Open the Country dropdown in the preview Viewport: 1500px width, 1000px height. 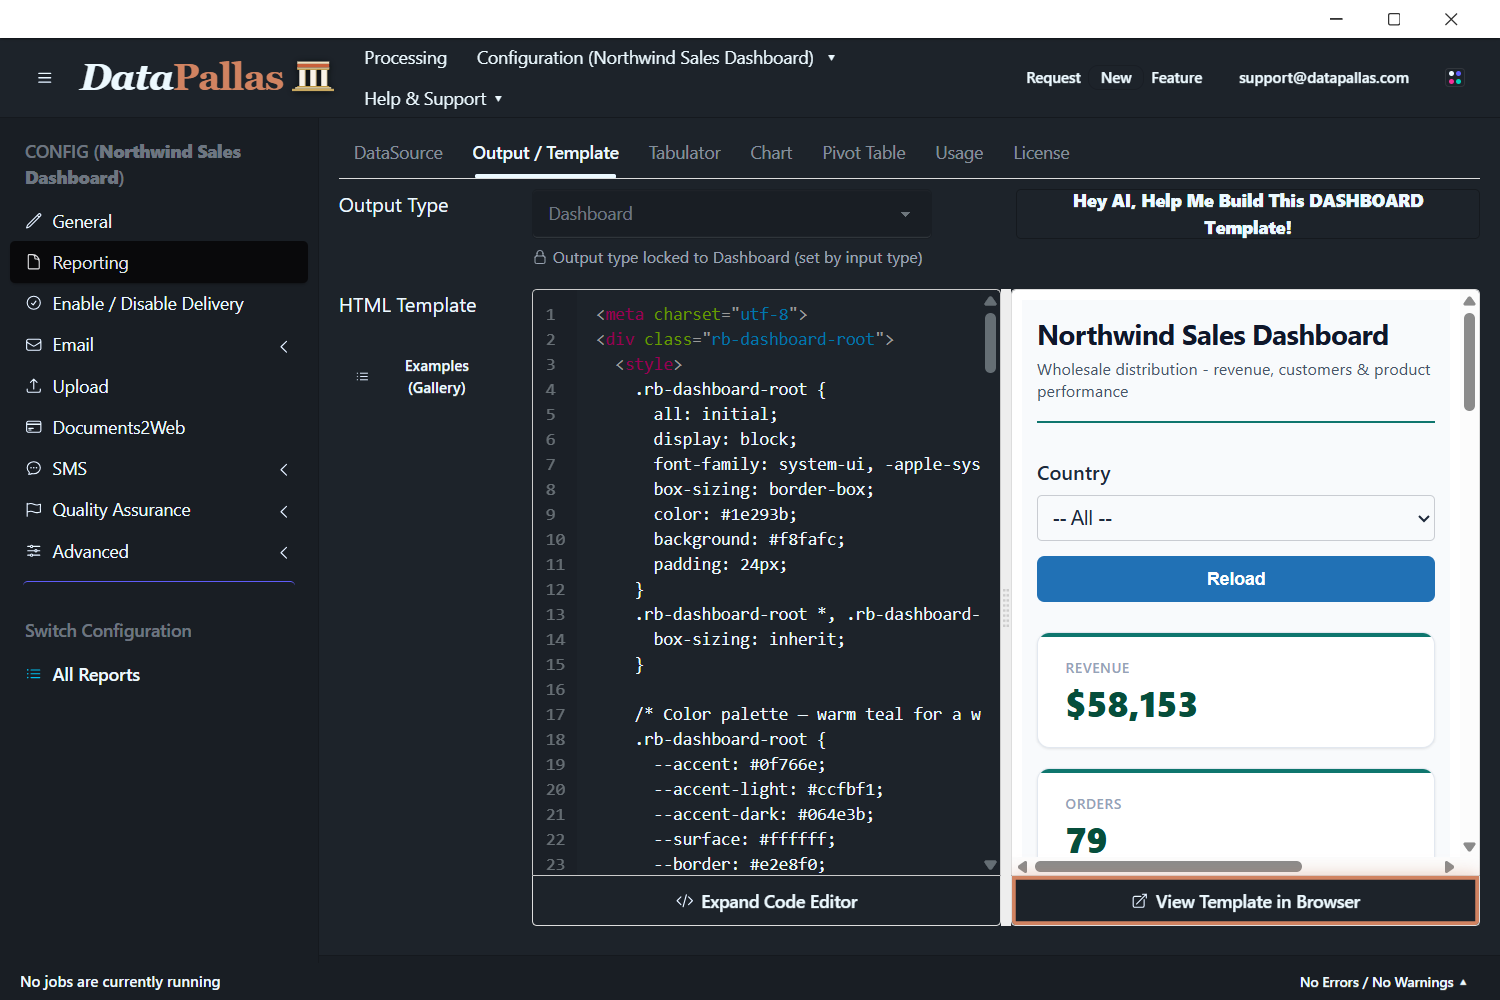[x=1236, y=518]
